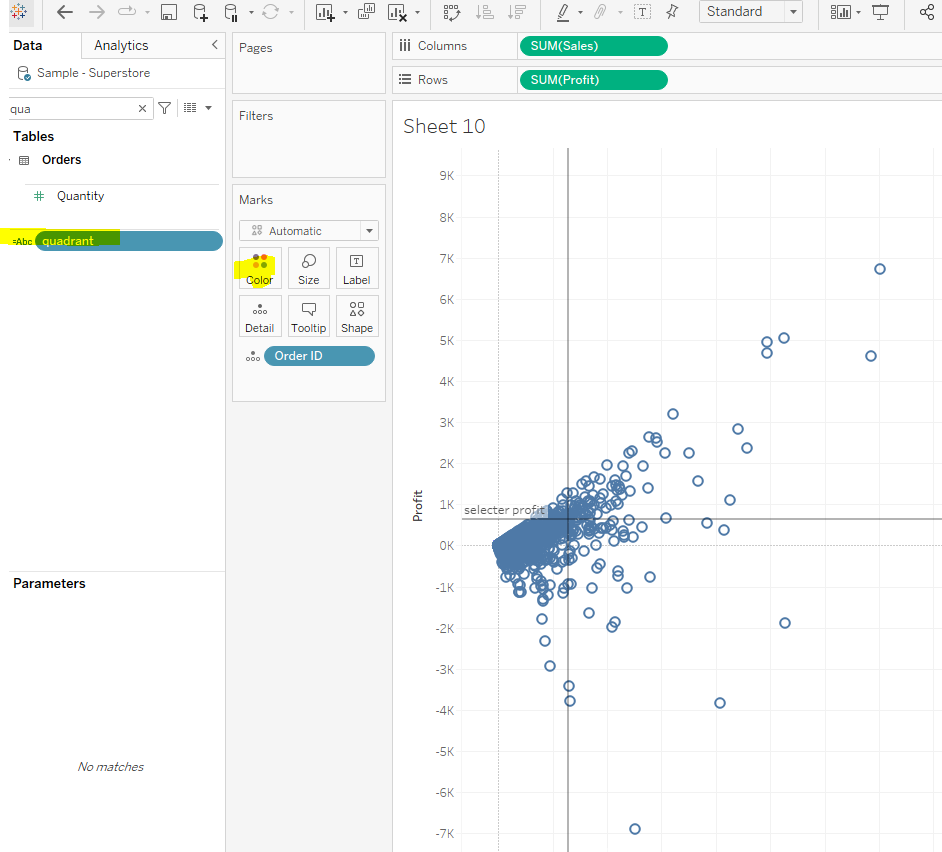Image resolution: width=942 pixels, height=852 pixels.
Task: Click the undo back arrow
Action: click(65, 12)
